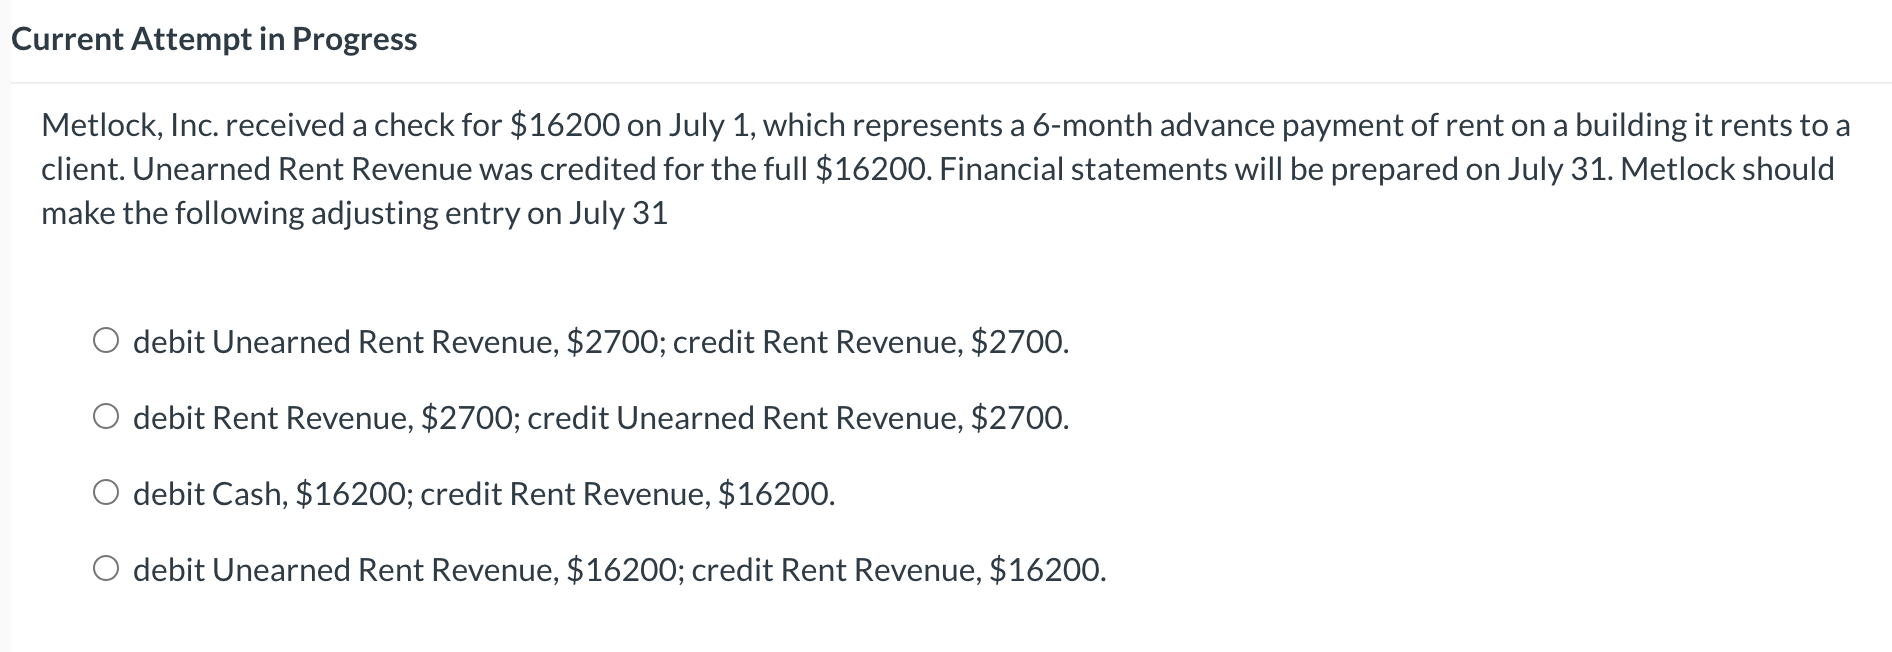Select 'debit Unearned Rent Revenue, $2700; credit Rent Revenue, $2700'
Screen dimensions: 1892x652
(107, 340)
